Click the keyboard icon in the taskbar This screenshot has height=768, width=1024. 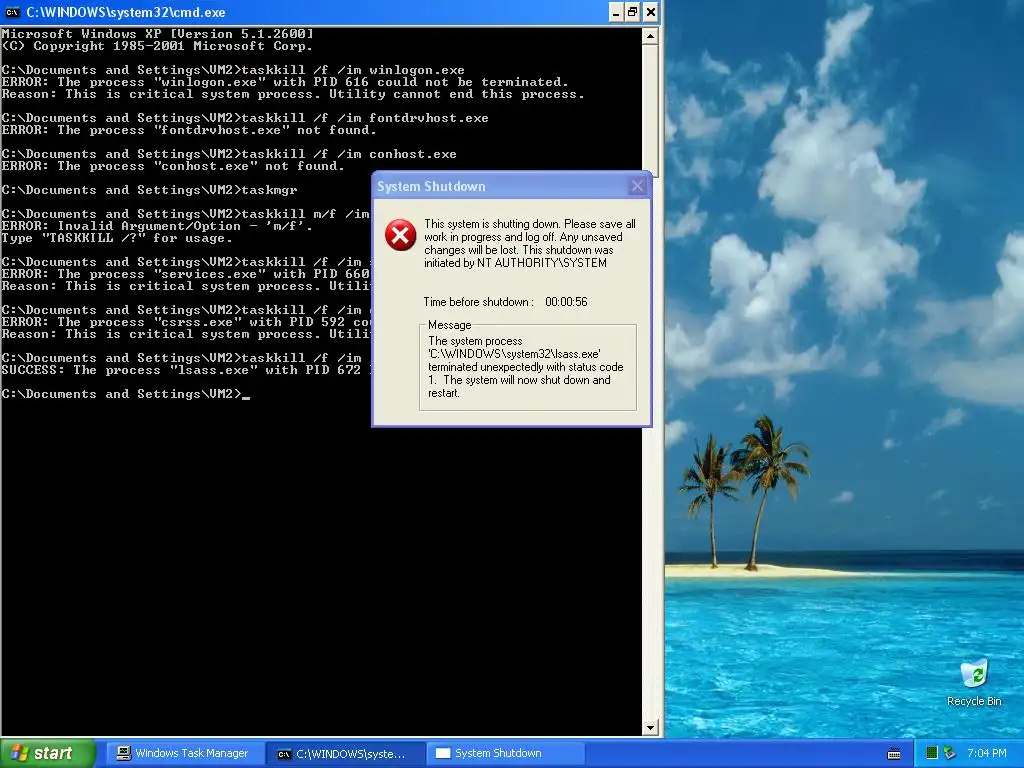(894, 754)
